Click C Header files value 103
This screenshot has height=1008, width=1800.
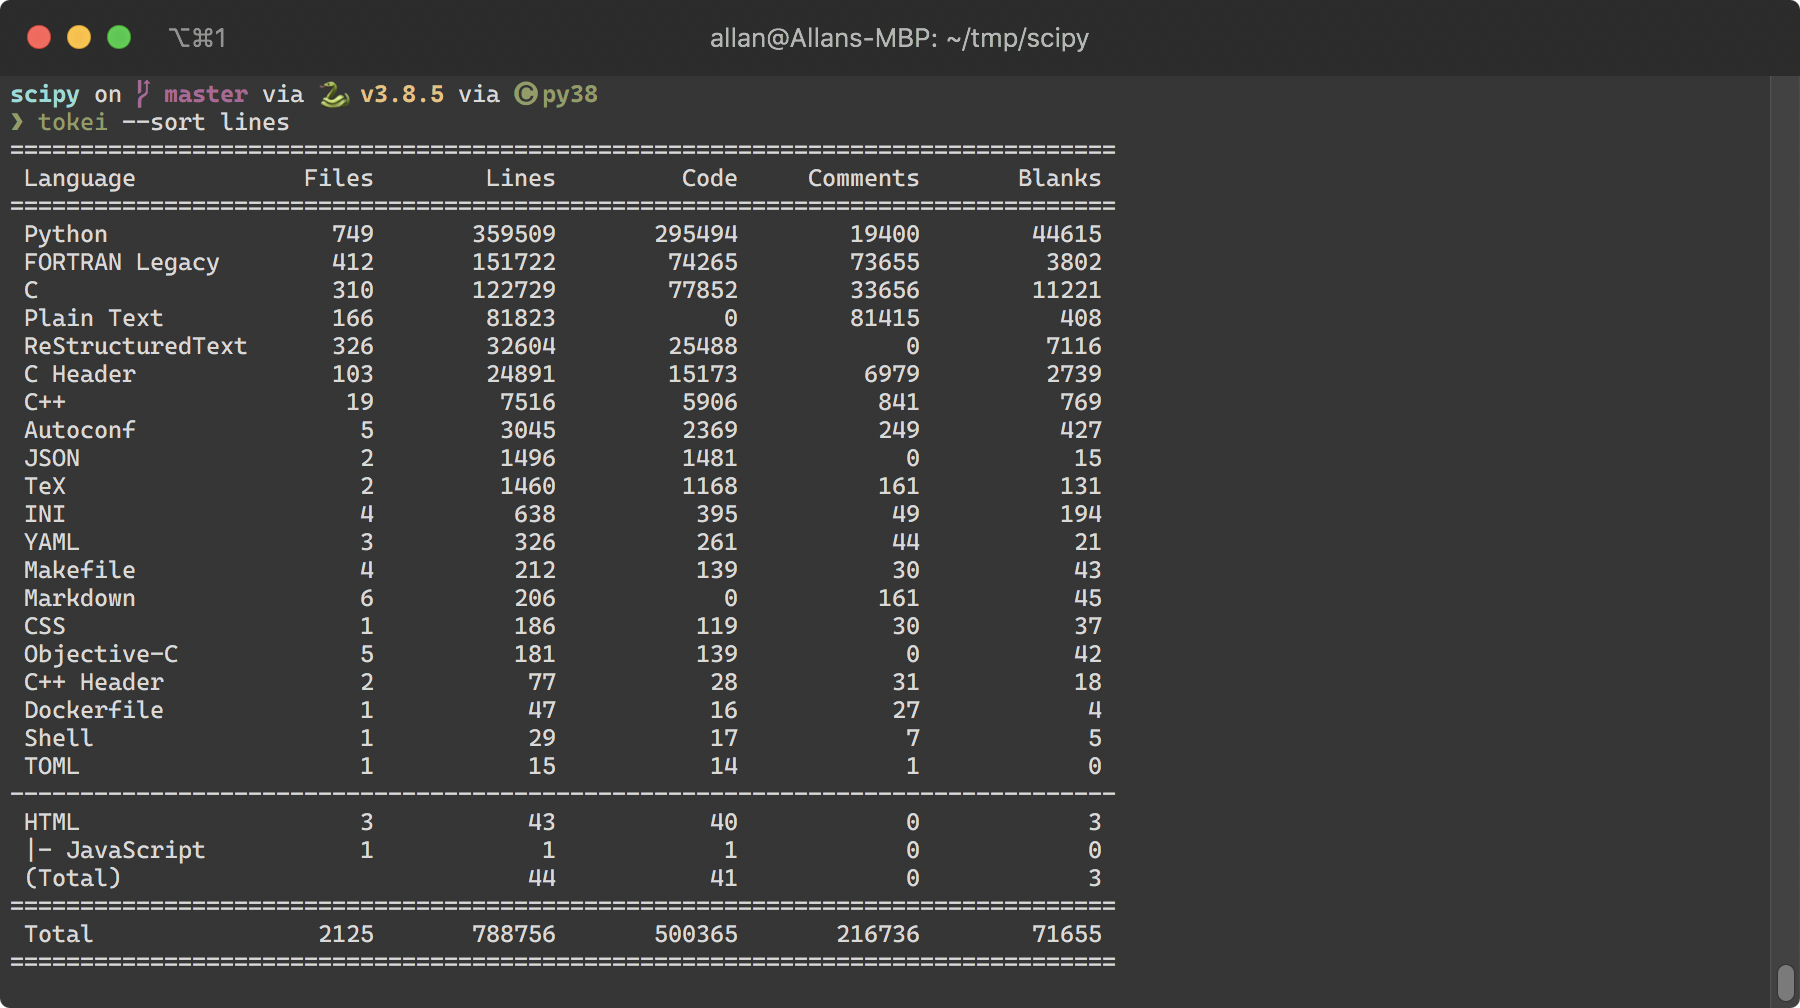(x=353, y=374)
